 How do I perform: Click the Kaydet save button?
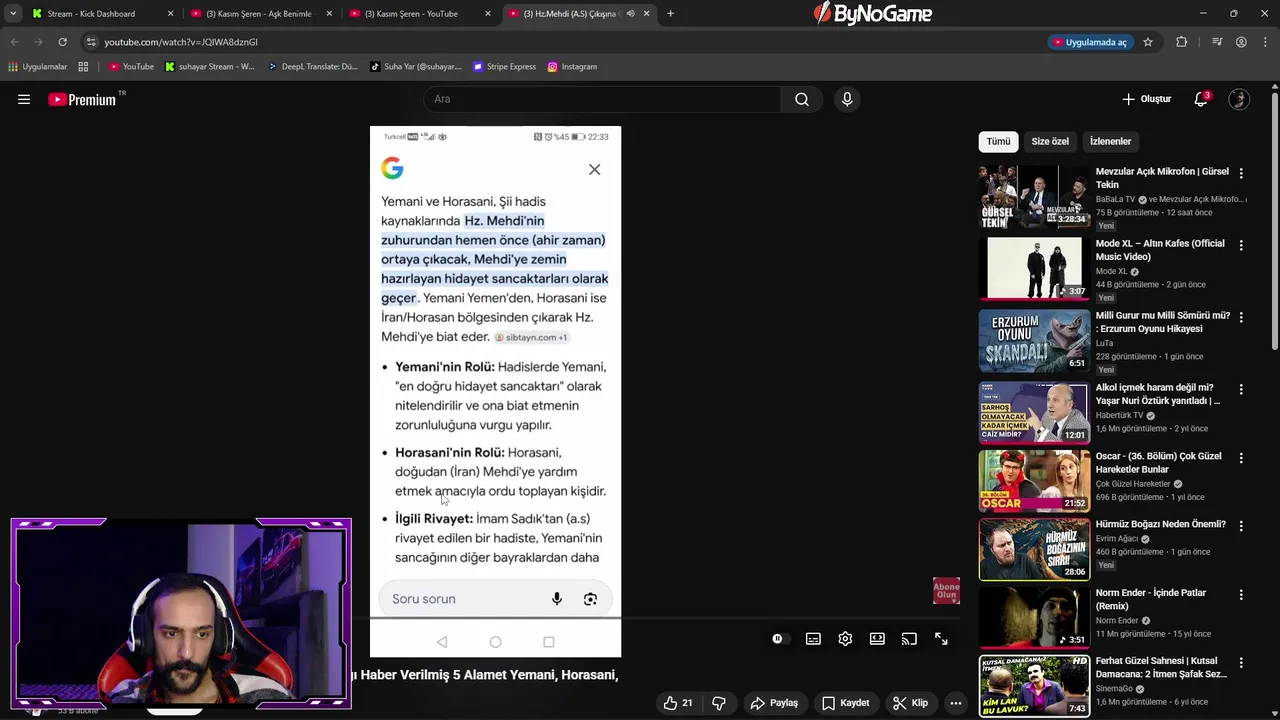[845, 703]
